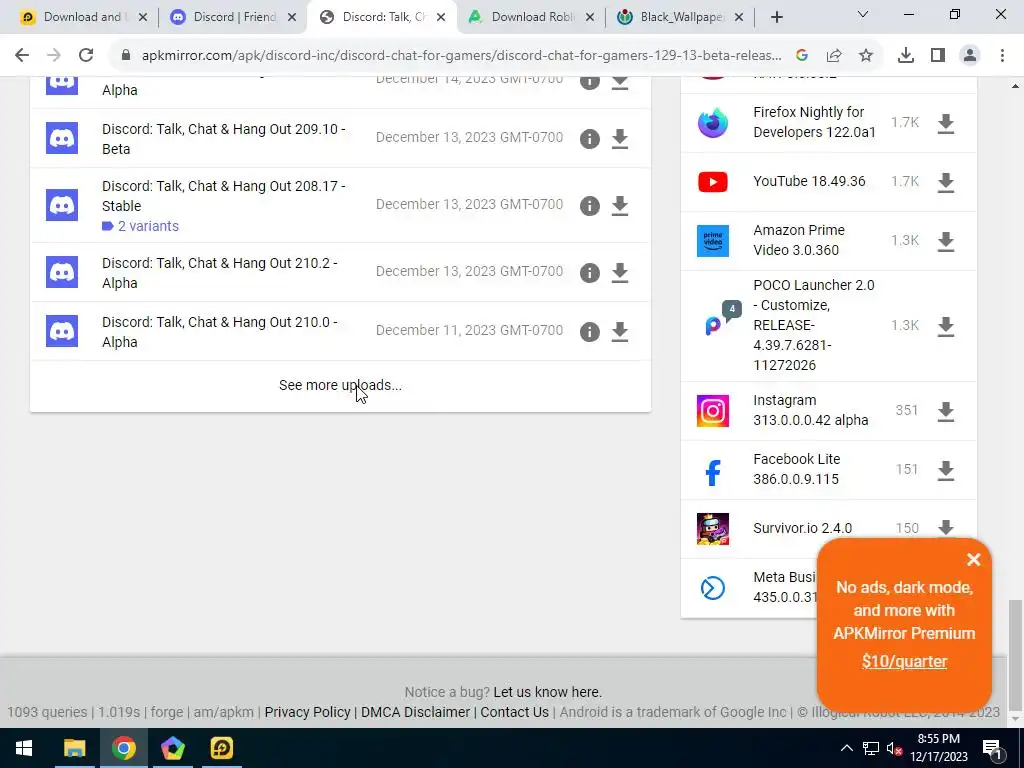Download Amazon Prime Video 3.0.360
The width and height of the screenshot is (1024, 768).
[x=946, y=241]
